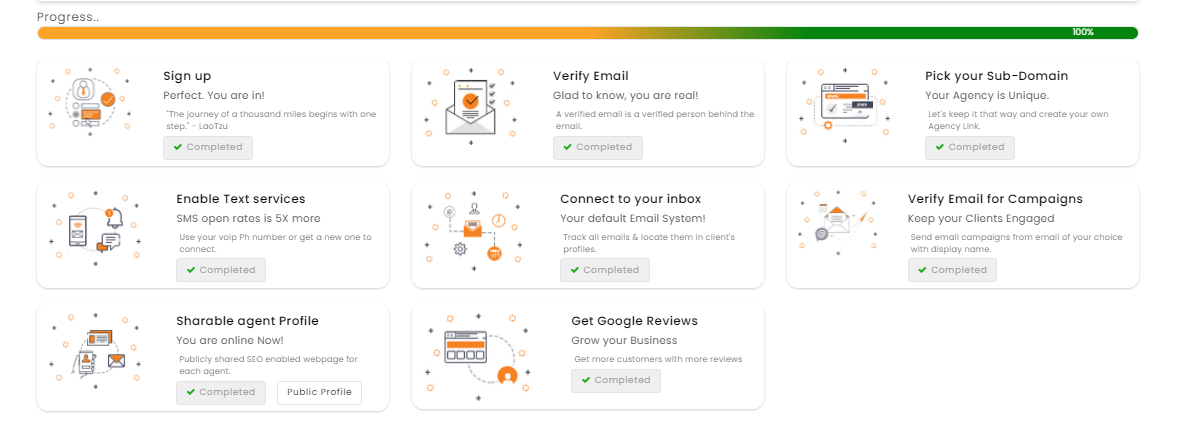This screenshot has width=1187, height=423.
Task: Click Completed button under Pick your Sub-Domain
Action: 970,148
